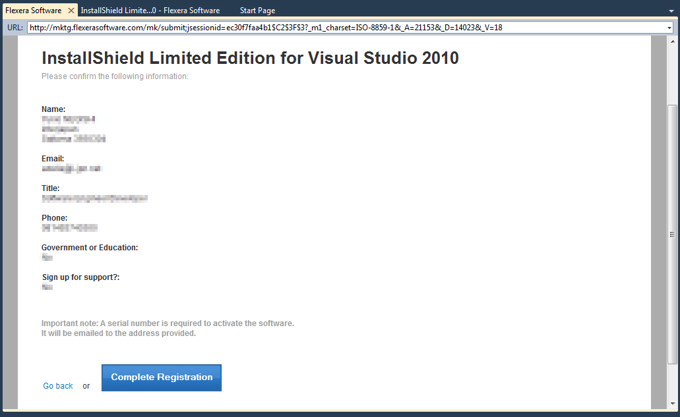This screenshot has height=417, width=680.
Task: Click the scrollbar down arrow
Action: click(x=673, y=403)
